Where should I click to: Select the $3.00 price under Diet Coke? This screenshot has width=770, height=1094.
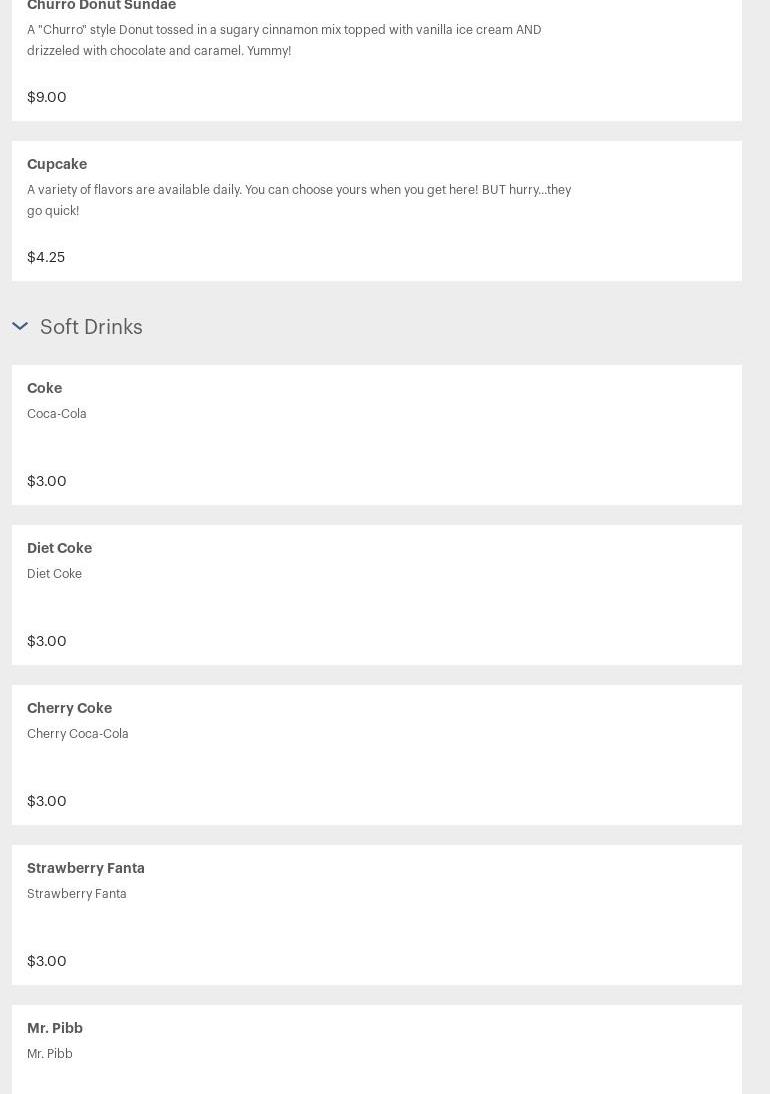coord(47,641)
